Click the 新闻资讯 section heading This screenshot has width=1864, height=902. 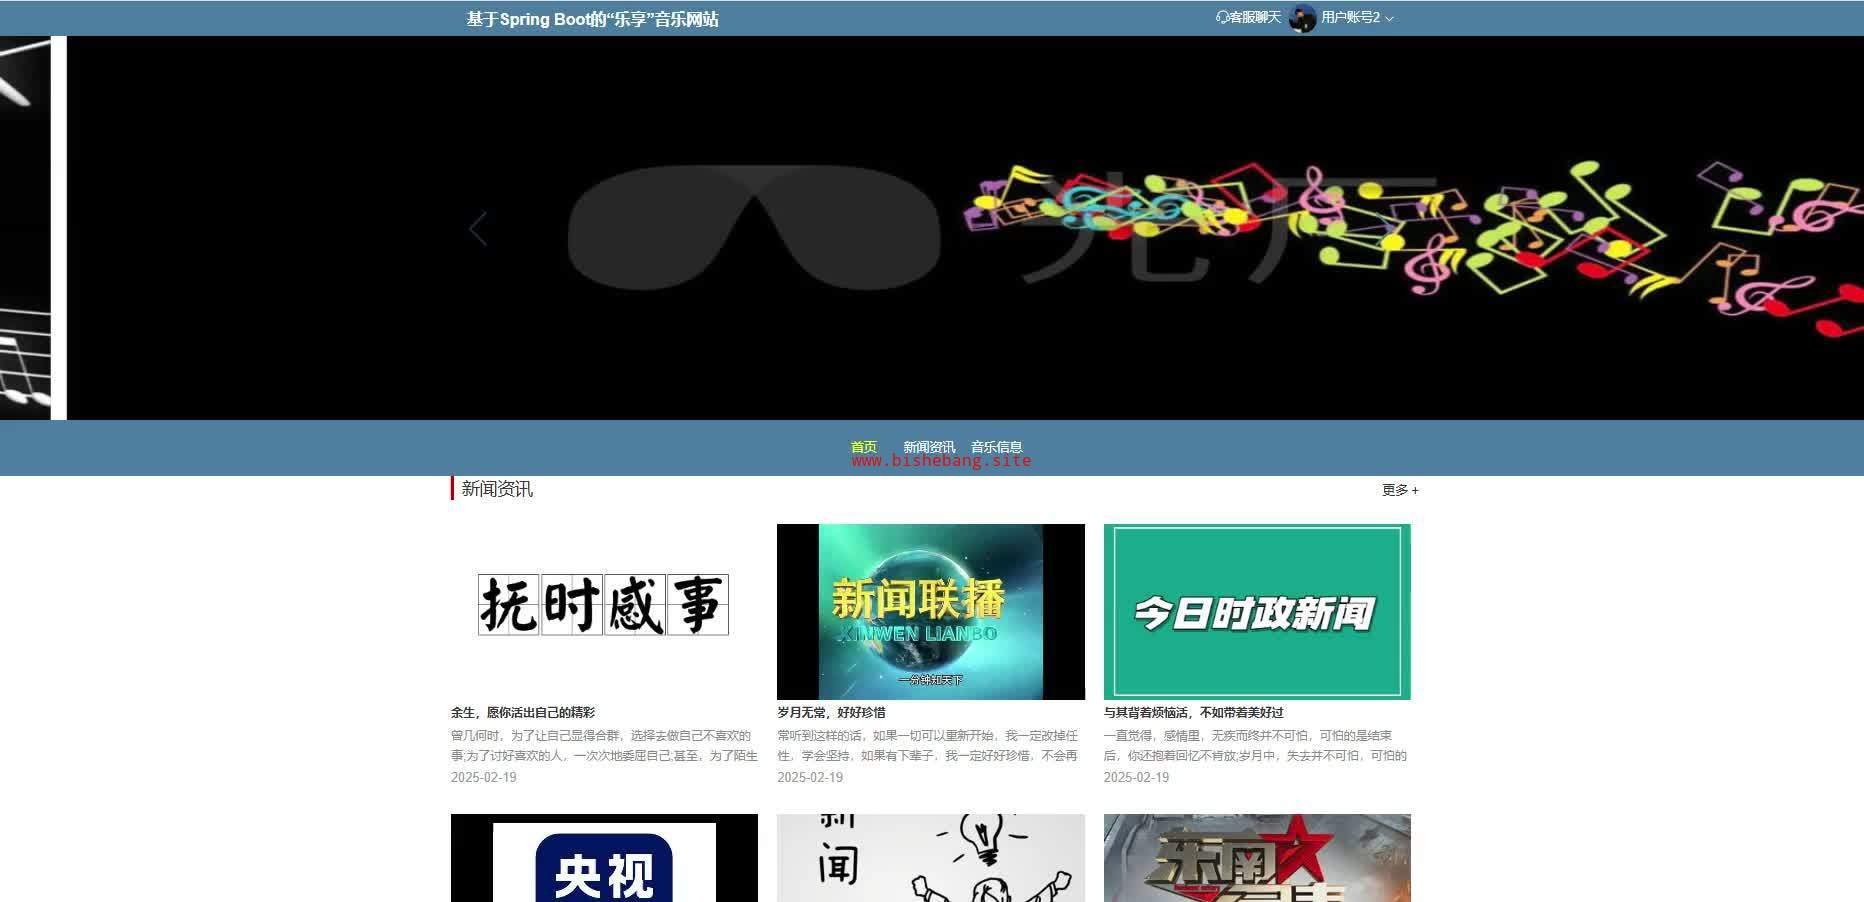(497, 489)
